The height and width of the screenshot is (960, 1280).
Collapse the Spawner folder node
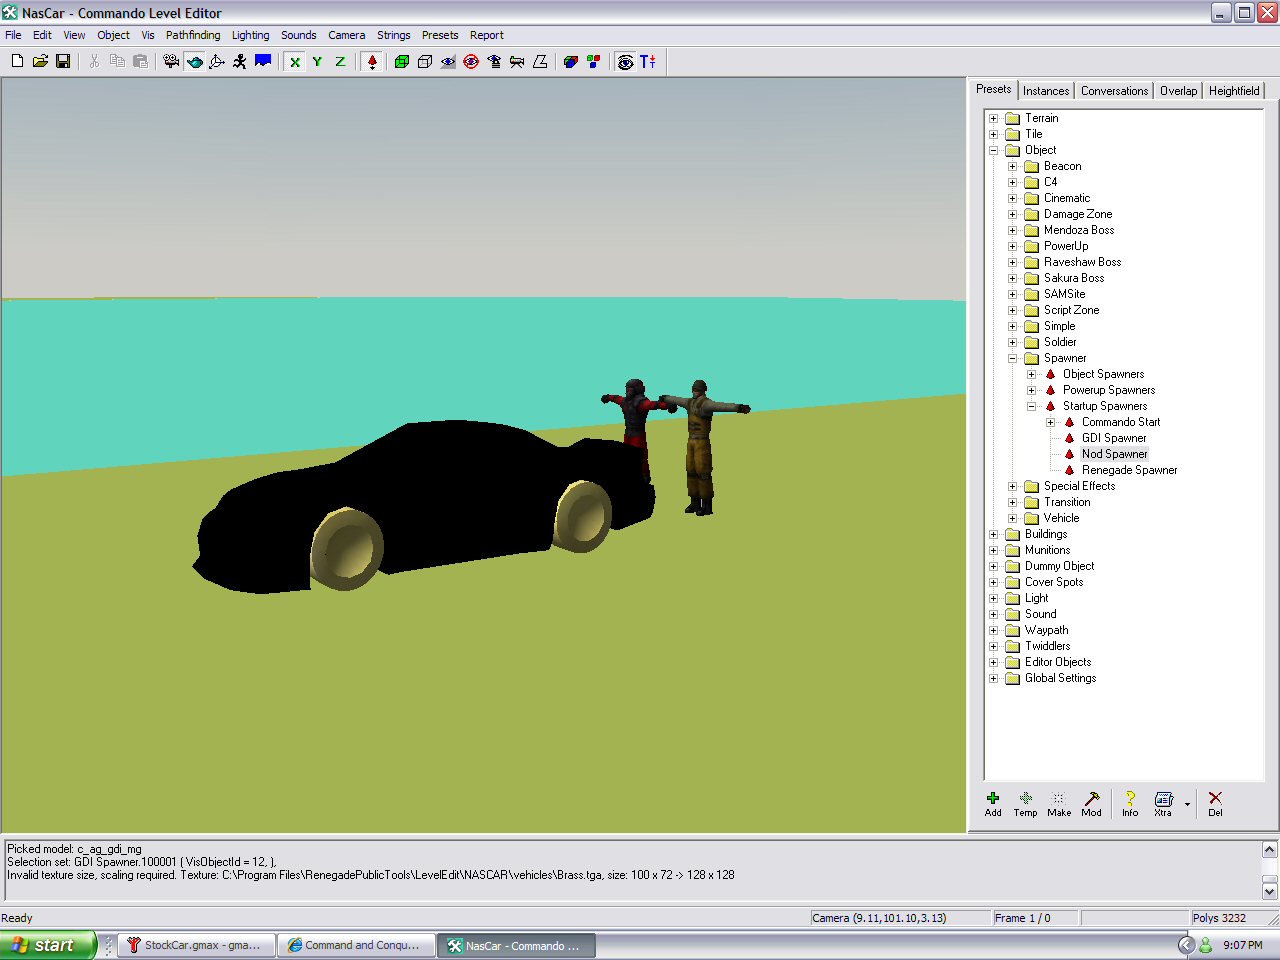(1013, 358)
